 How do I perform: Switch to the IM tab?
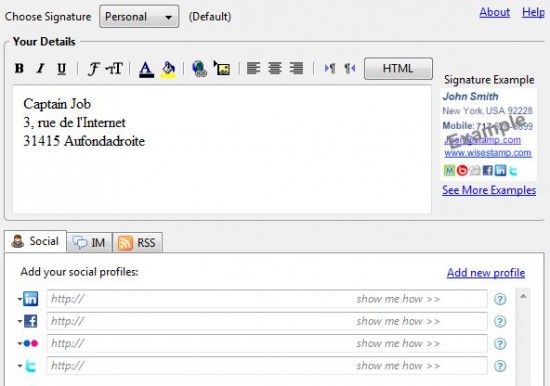click(89, 242)
